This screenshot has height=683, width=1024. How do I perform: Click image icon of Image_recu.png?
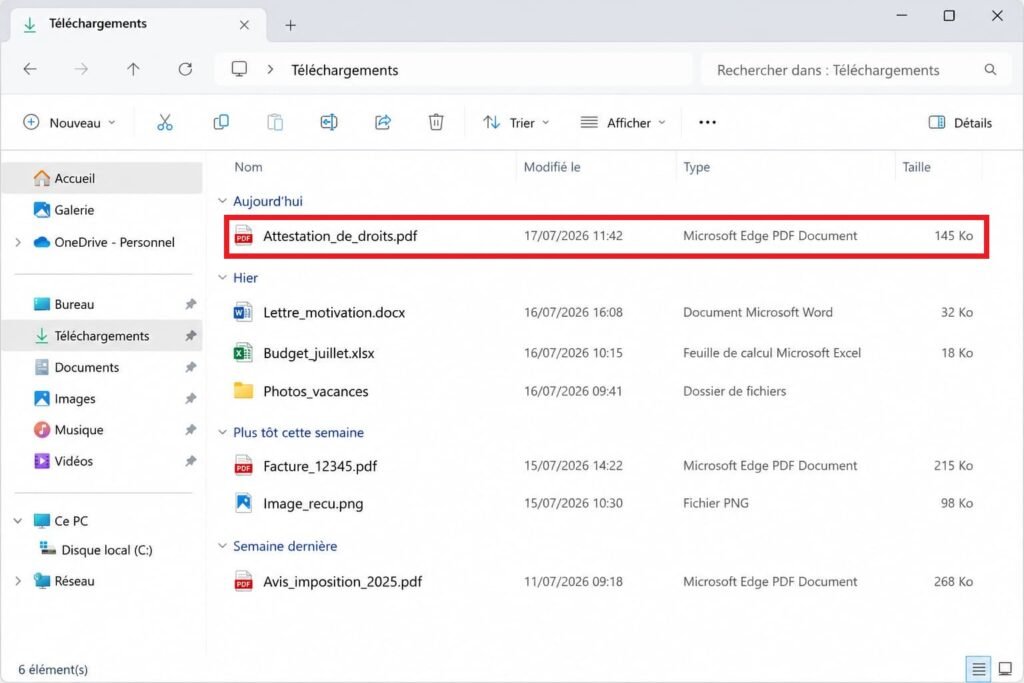[x=243, y=503]
